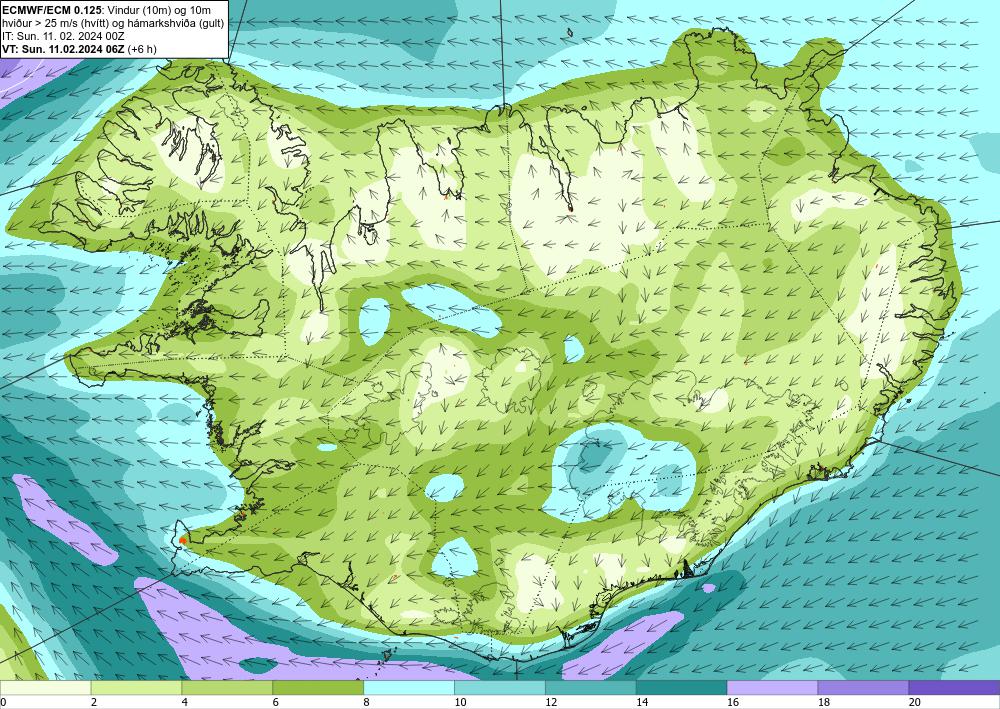Click the '0' label on the wind scale
This screenshot has width=1000, height=709.
click(3, 702)
